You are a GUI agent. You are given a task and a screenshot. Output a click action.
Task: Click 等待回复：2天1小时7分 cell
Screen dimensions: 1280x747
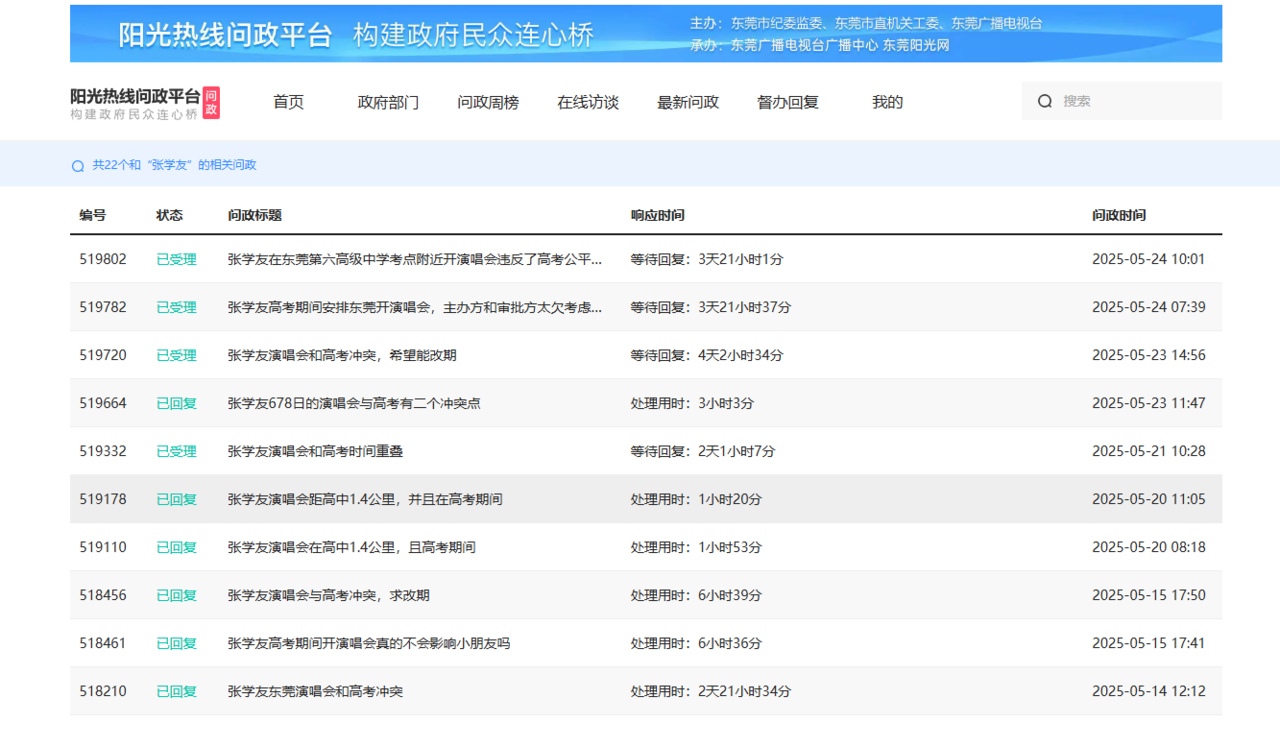click(703, 451)
